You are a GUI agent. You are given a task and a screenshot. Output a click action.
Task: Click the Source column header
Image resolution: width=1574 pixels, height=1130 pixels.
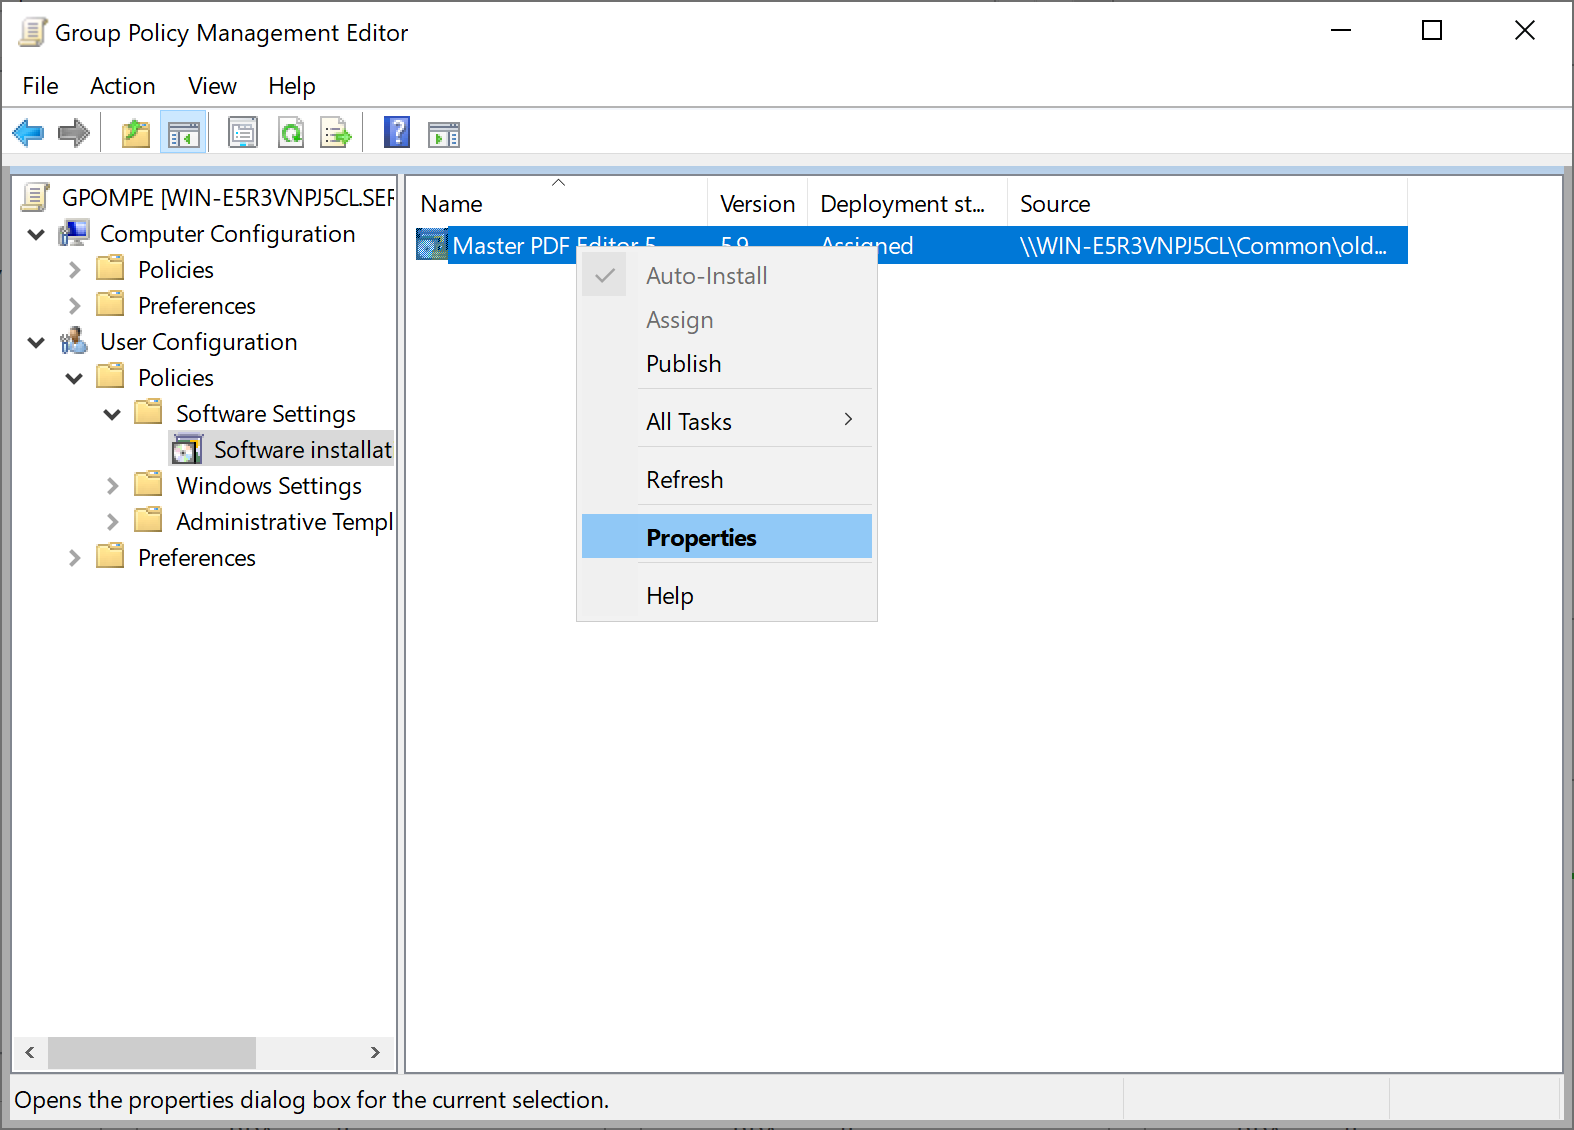1055,204
